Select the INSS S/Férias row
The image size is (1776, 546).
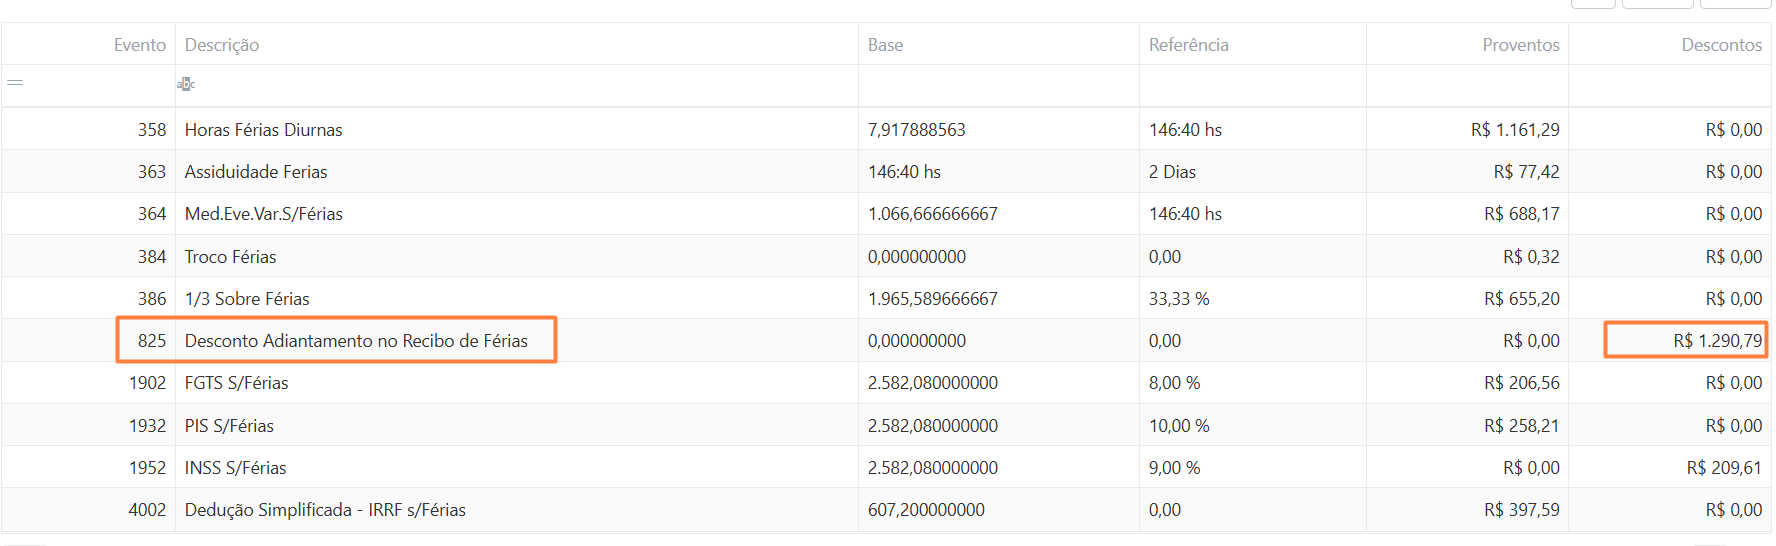(x=235, y=468)
